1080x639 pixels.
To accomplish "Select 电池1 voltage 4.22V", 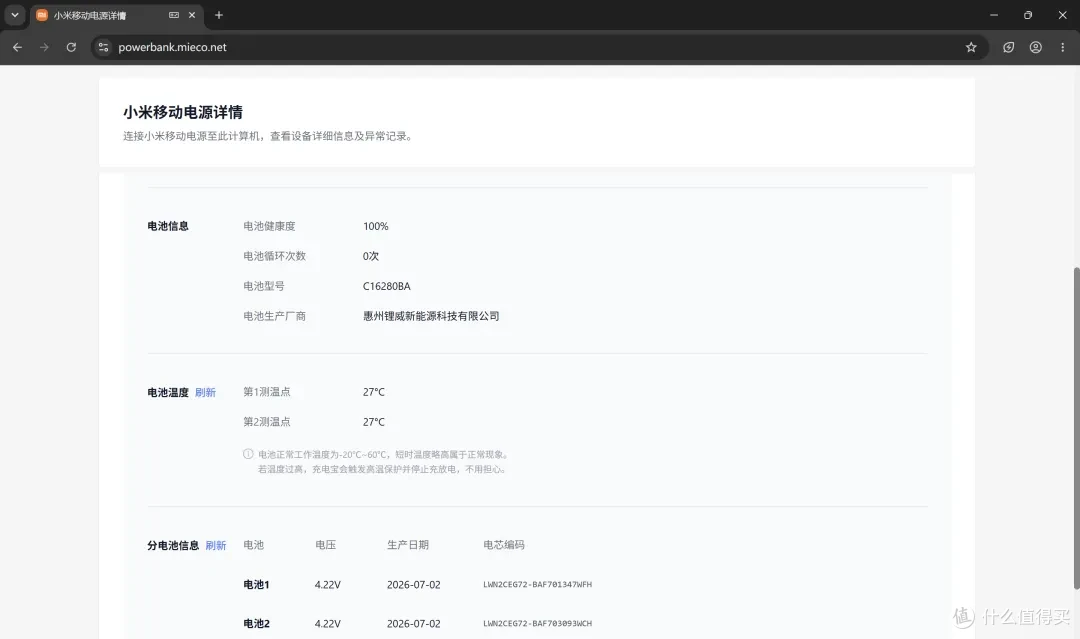I will tap(328, 585).
